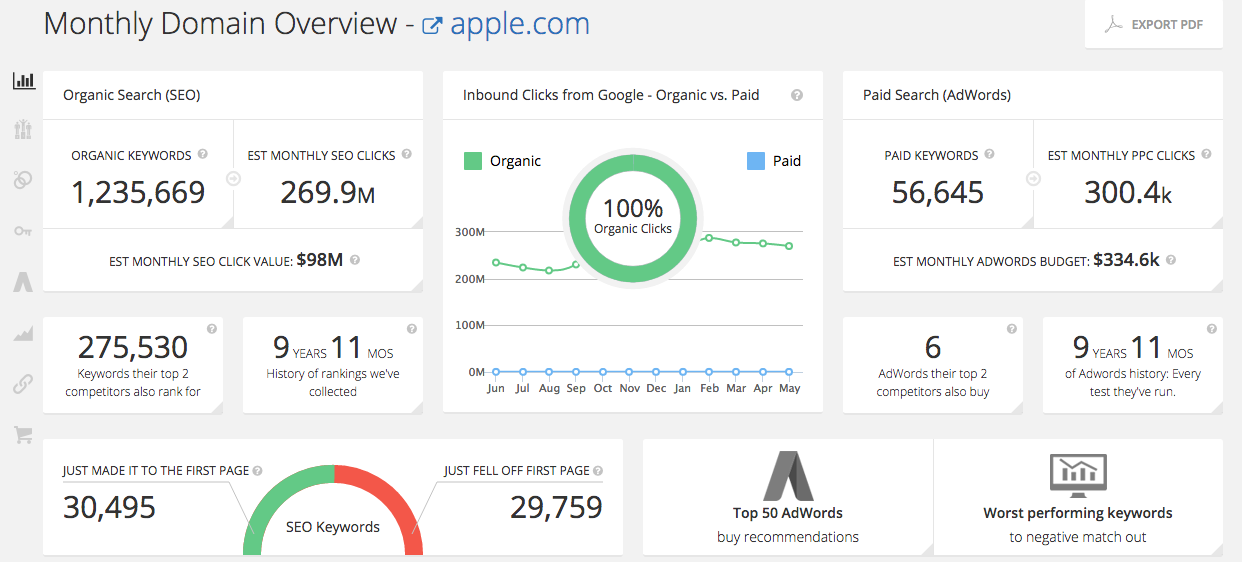
Task: Click help icon next to Organic Keywords
Action: click(x=203, y=155)
